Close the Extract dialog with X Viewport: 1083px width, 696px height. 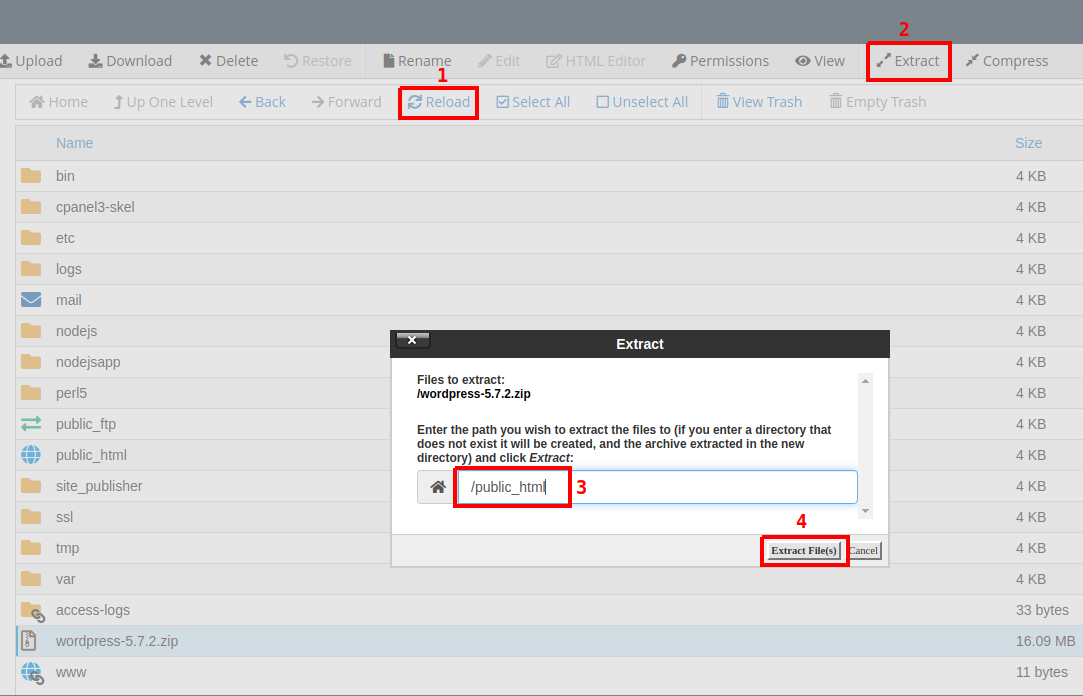pos(412,341)
